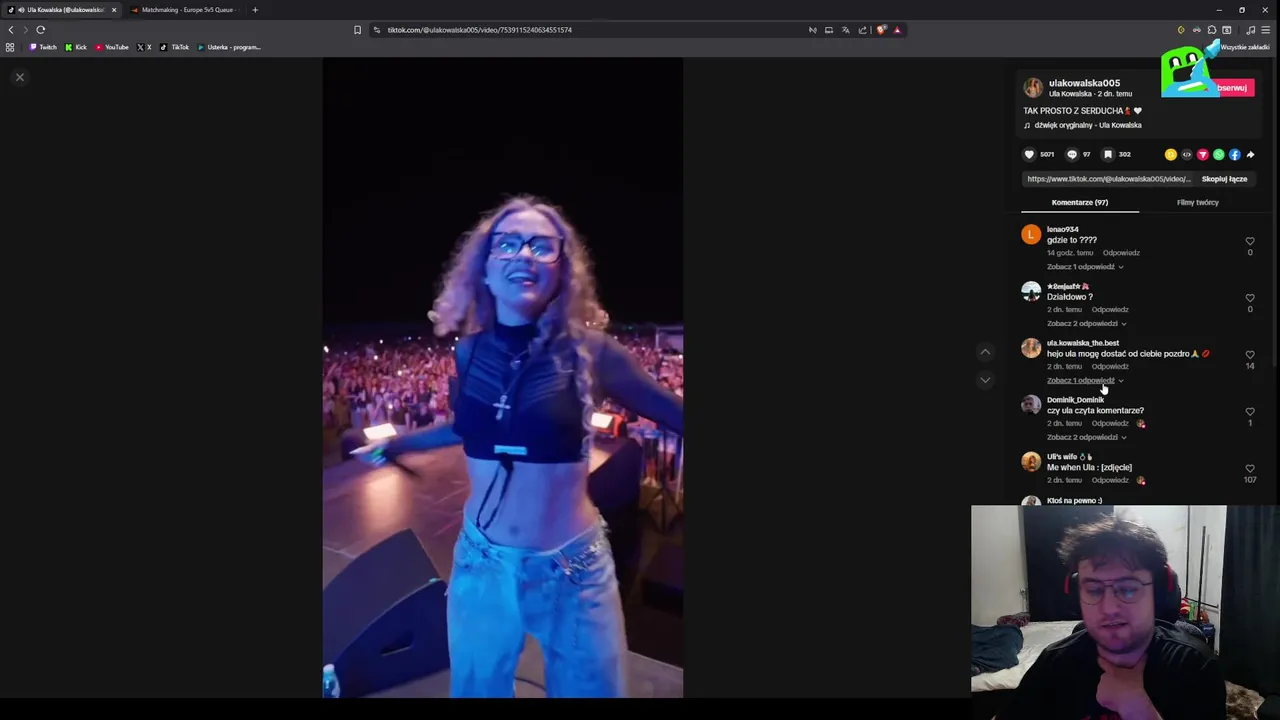1280x720 pixels.
Task: Expand 'Zobacz 1 odpowiedź' under lenao934
Action: tap(1085, 267)
